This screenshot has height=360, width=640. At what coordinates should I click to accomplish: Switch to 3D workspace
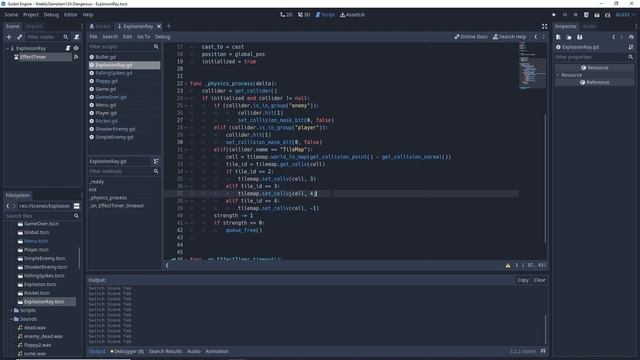tap(304, 15)
